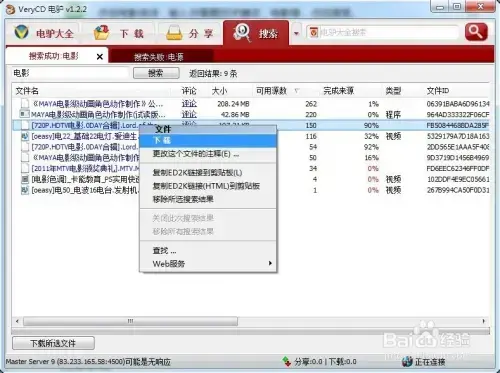Click file ID 06391BABA6D96134 cell
The image size is (500, 373).
point(458,104)
